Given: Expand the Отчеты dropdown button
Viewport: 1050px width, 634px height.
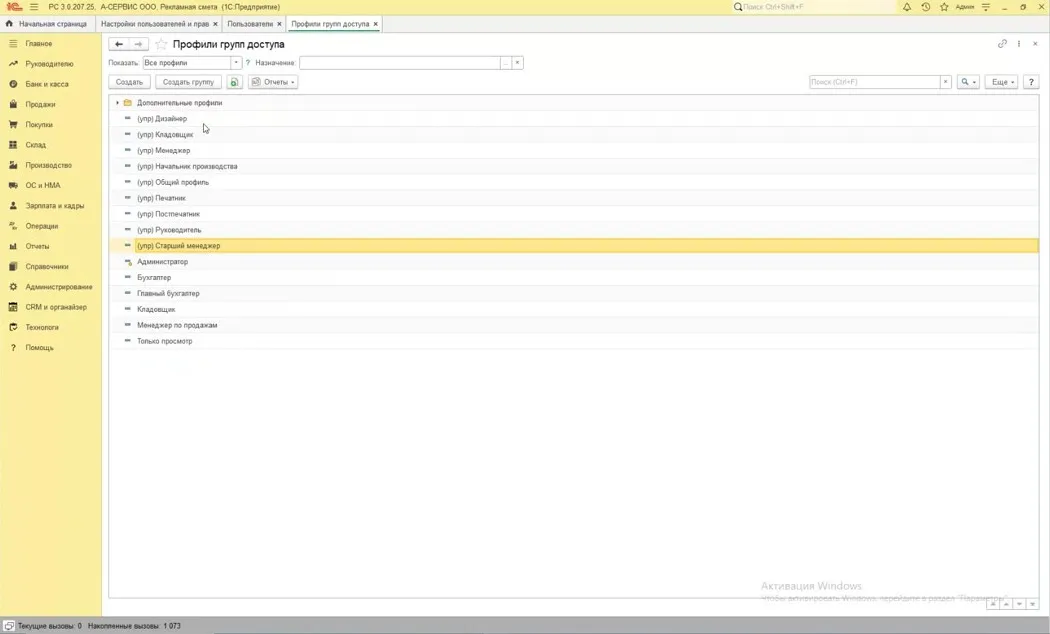Looking at the screenshot, I should 273,82.
